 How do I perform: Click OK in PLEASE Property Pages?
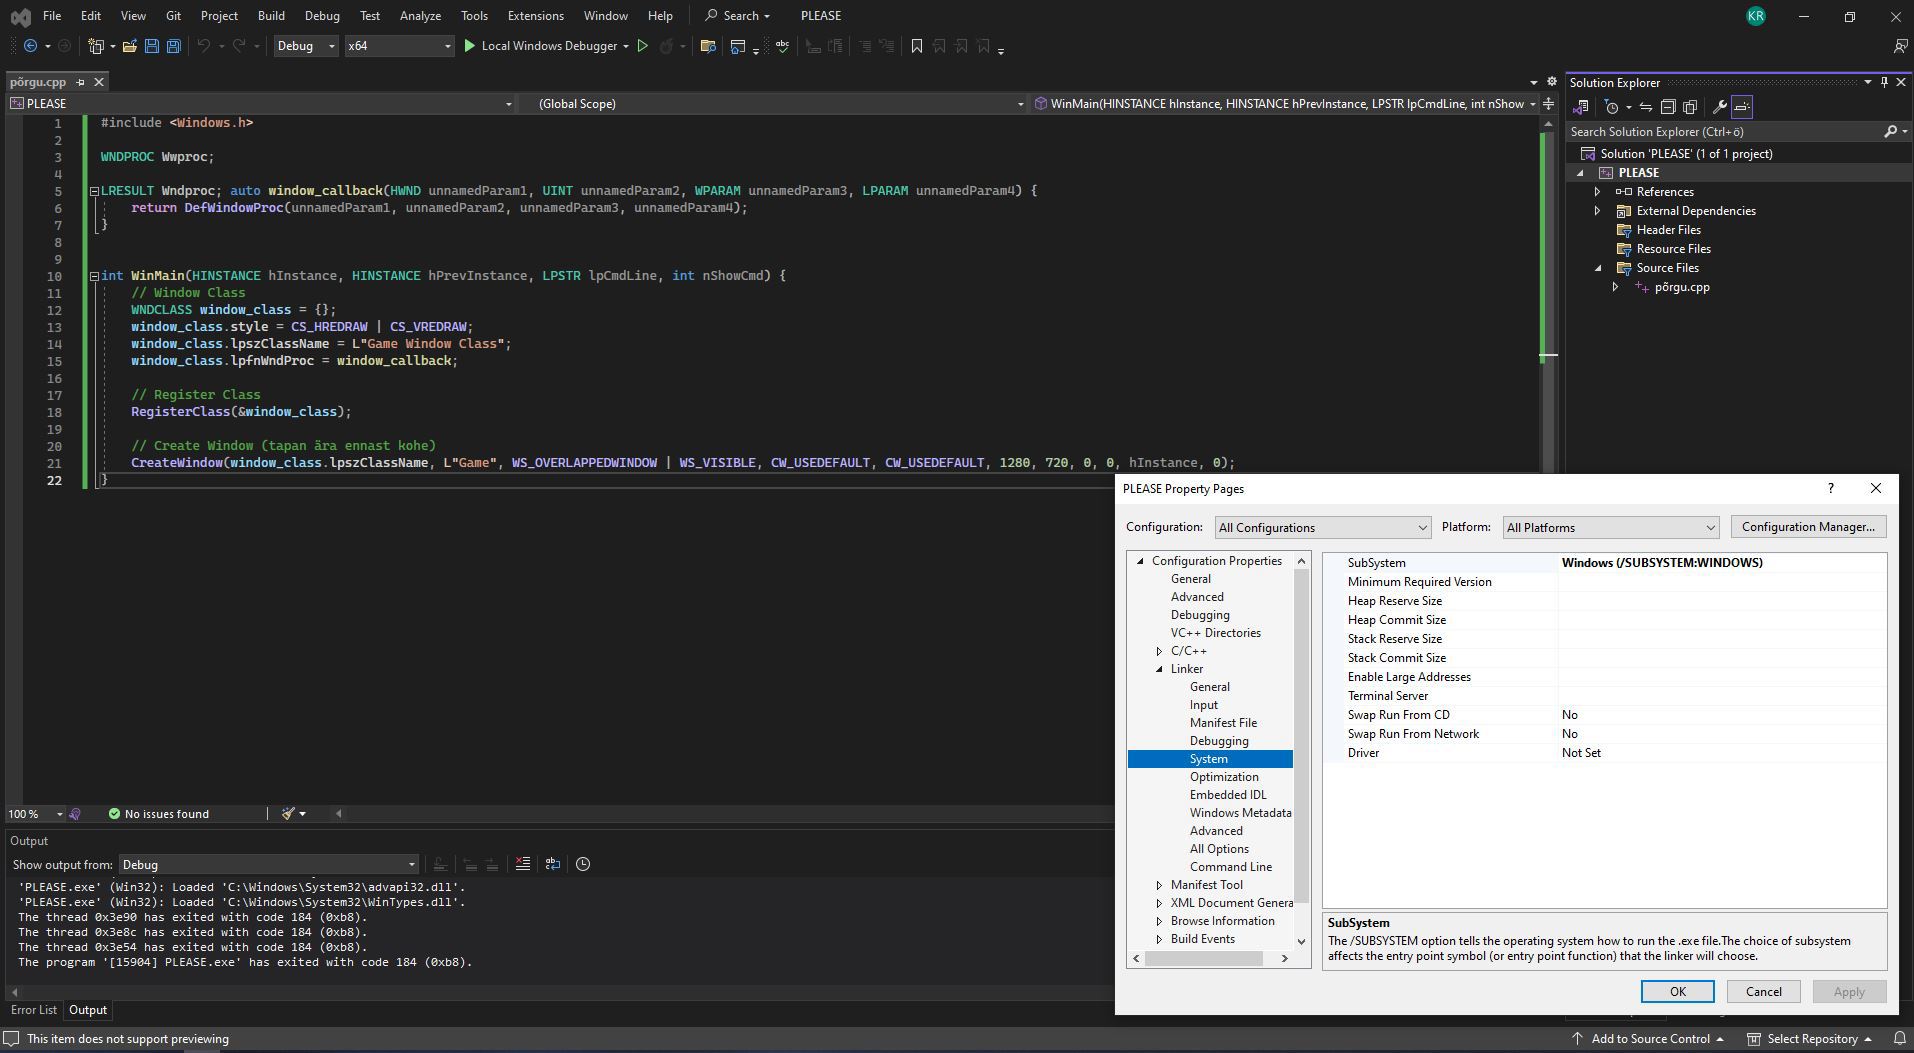pos(1677,992)
